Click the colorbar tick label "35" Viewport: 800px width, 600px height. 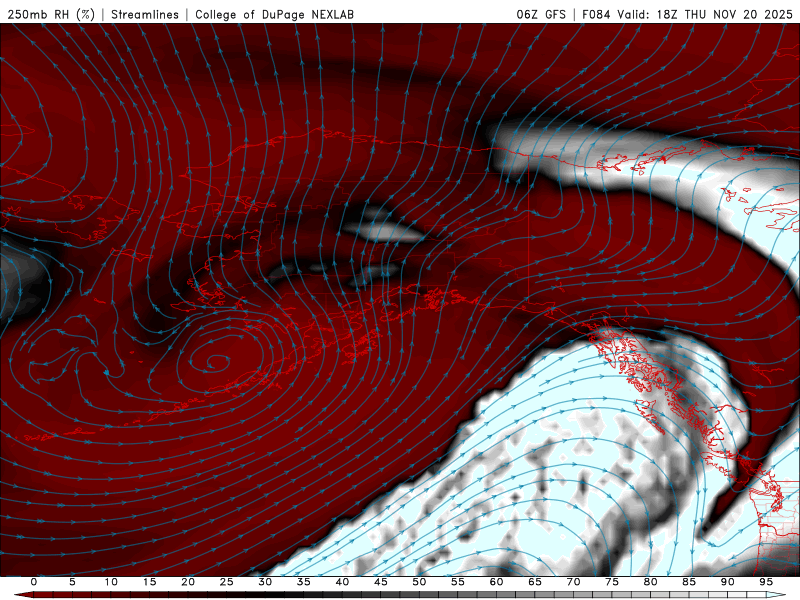click(304, 582)
